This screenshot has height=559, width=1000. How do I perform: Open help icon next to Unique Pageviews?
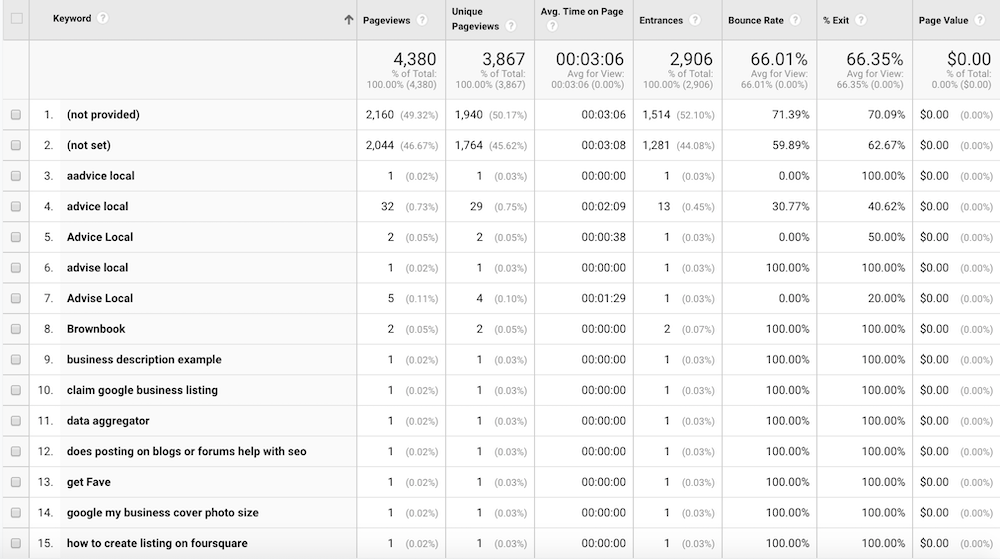tap(511, 26)
